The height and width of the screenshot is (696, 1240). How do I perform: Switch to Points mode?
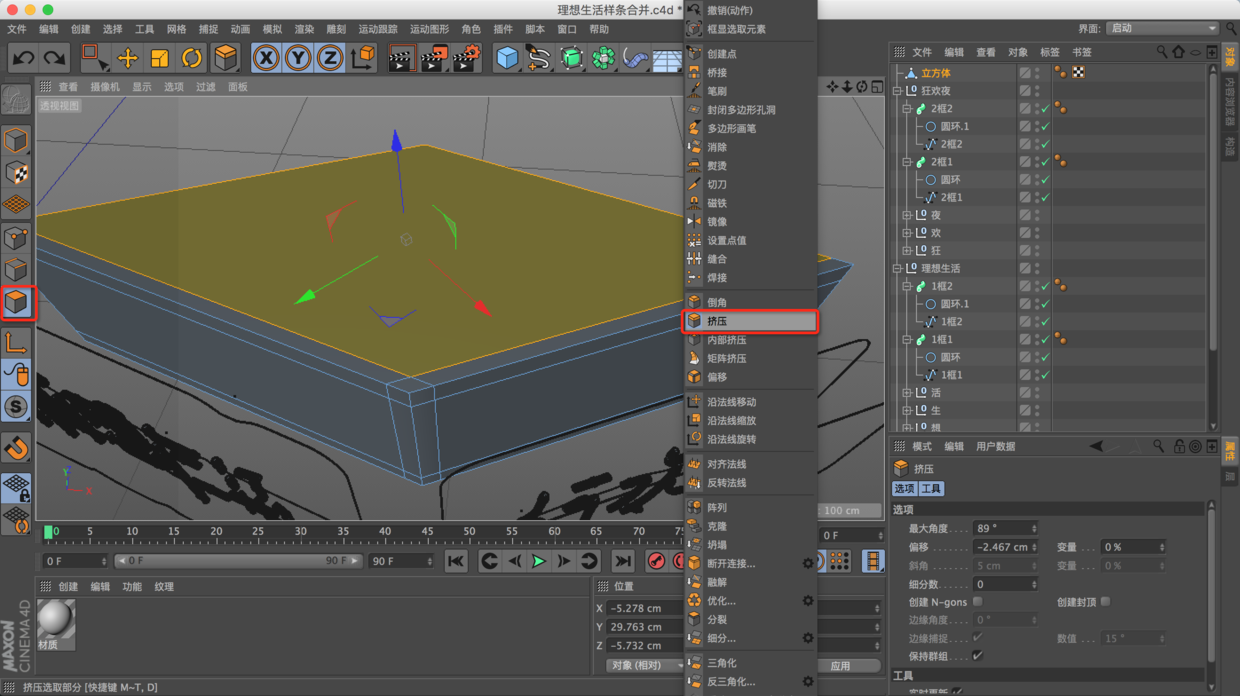(x=15, y=238)
